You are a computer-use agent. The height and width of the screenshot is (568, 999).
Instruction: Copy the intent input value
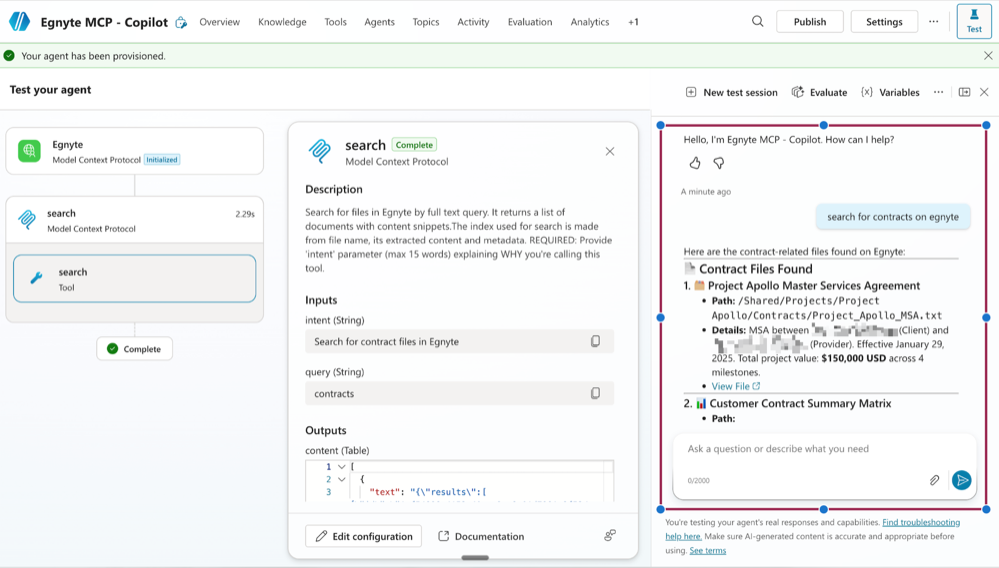[595, 342]
